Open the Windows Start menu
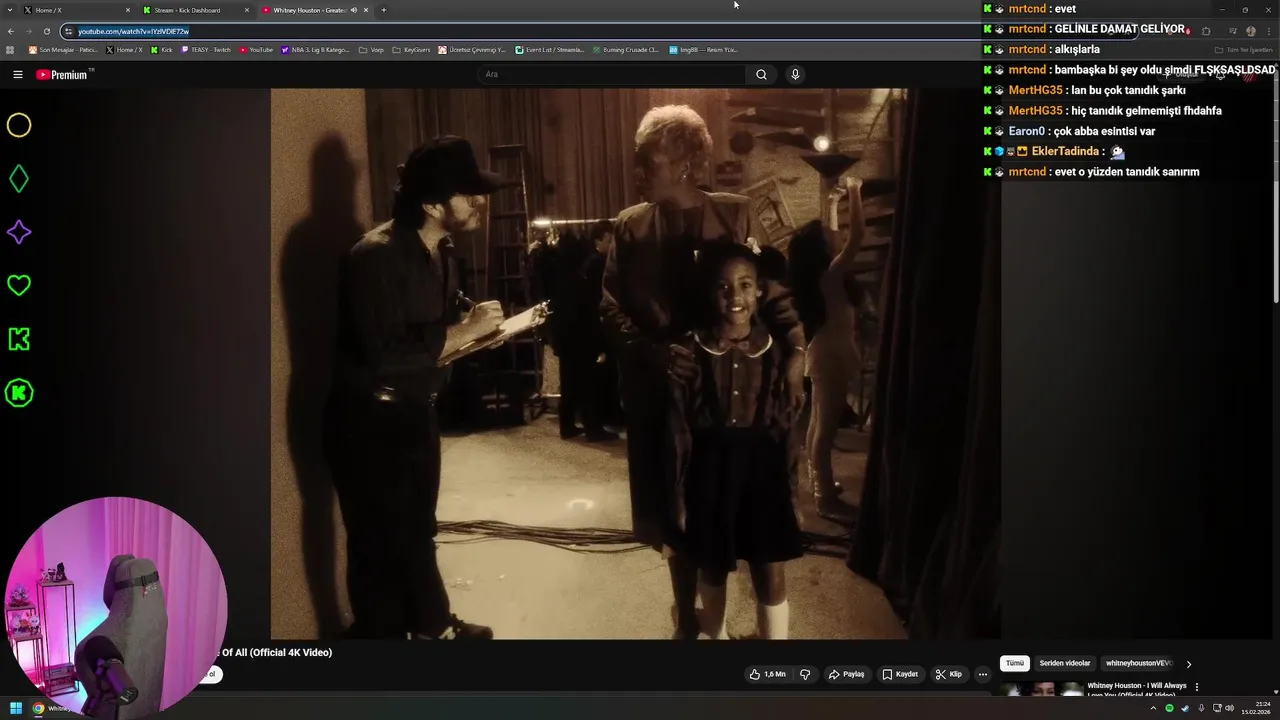Image resolution: width=1280 pixels, height=720 pixels. coord(16,708)
